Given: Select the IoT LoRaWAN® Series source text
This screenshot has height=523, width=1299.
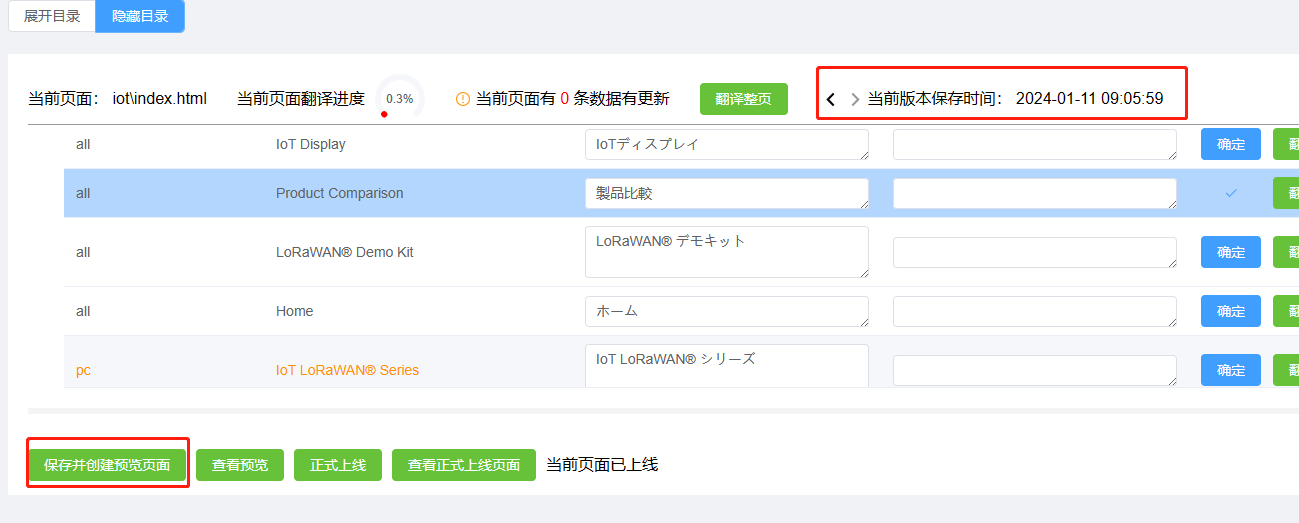Looking at the screenshot, I should point(347,370).
